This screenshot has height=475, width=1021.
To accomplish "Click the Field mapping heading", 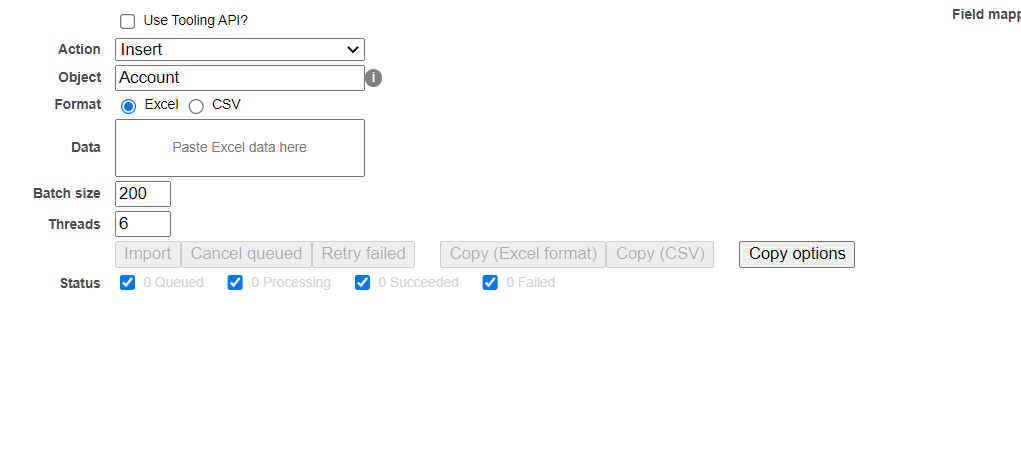I will (x=986, y=15).
